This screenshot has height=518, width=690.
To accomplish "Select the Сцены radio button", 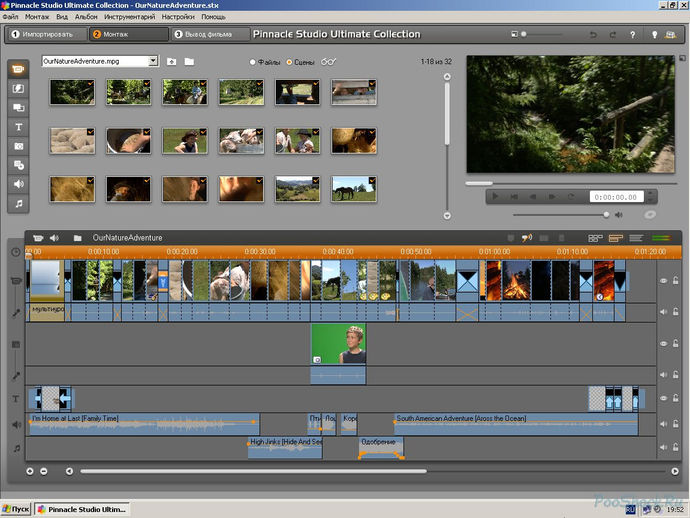I will [x=289, y=62].
